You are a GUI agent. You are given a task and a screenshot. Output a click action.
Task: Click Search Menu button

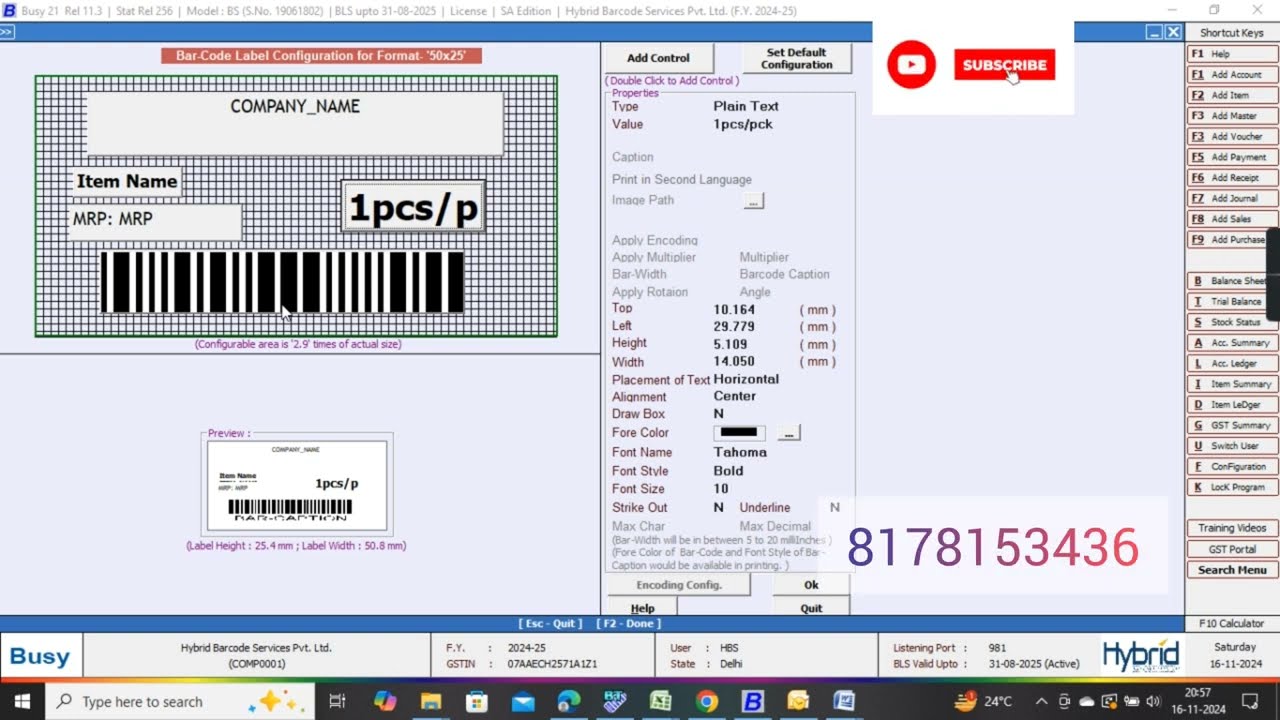(1232, 570)
